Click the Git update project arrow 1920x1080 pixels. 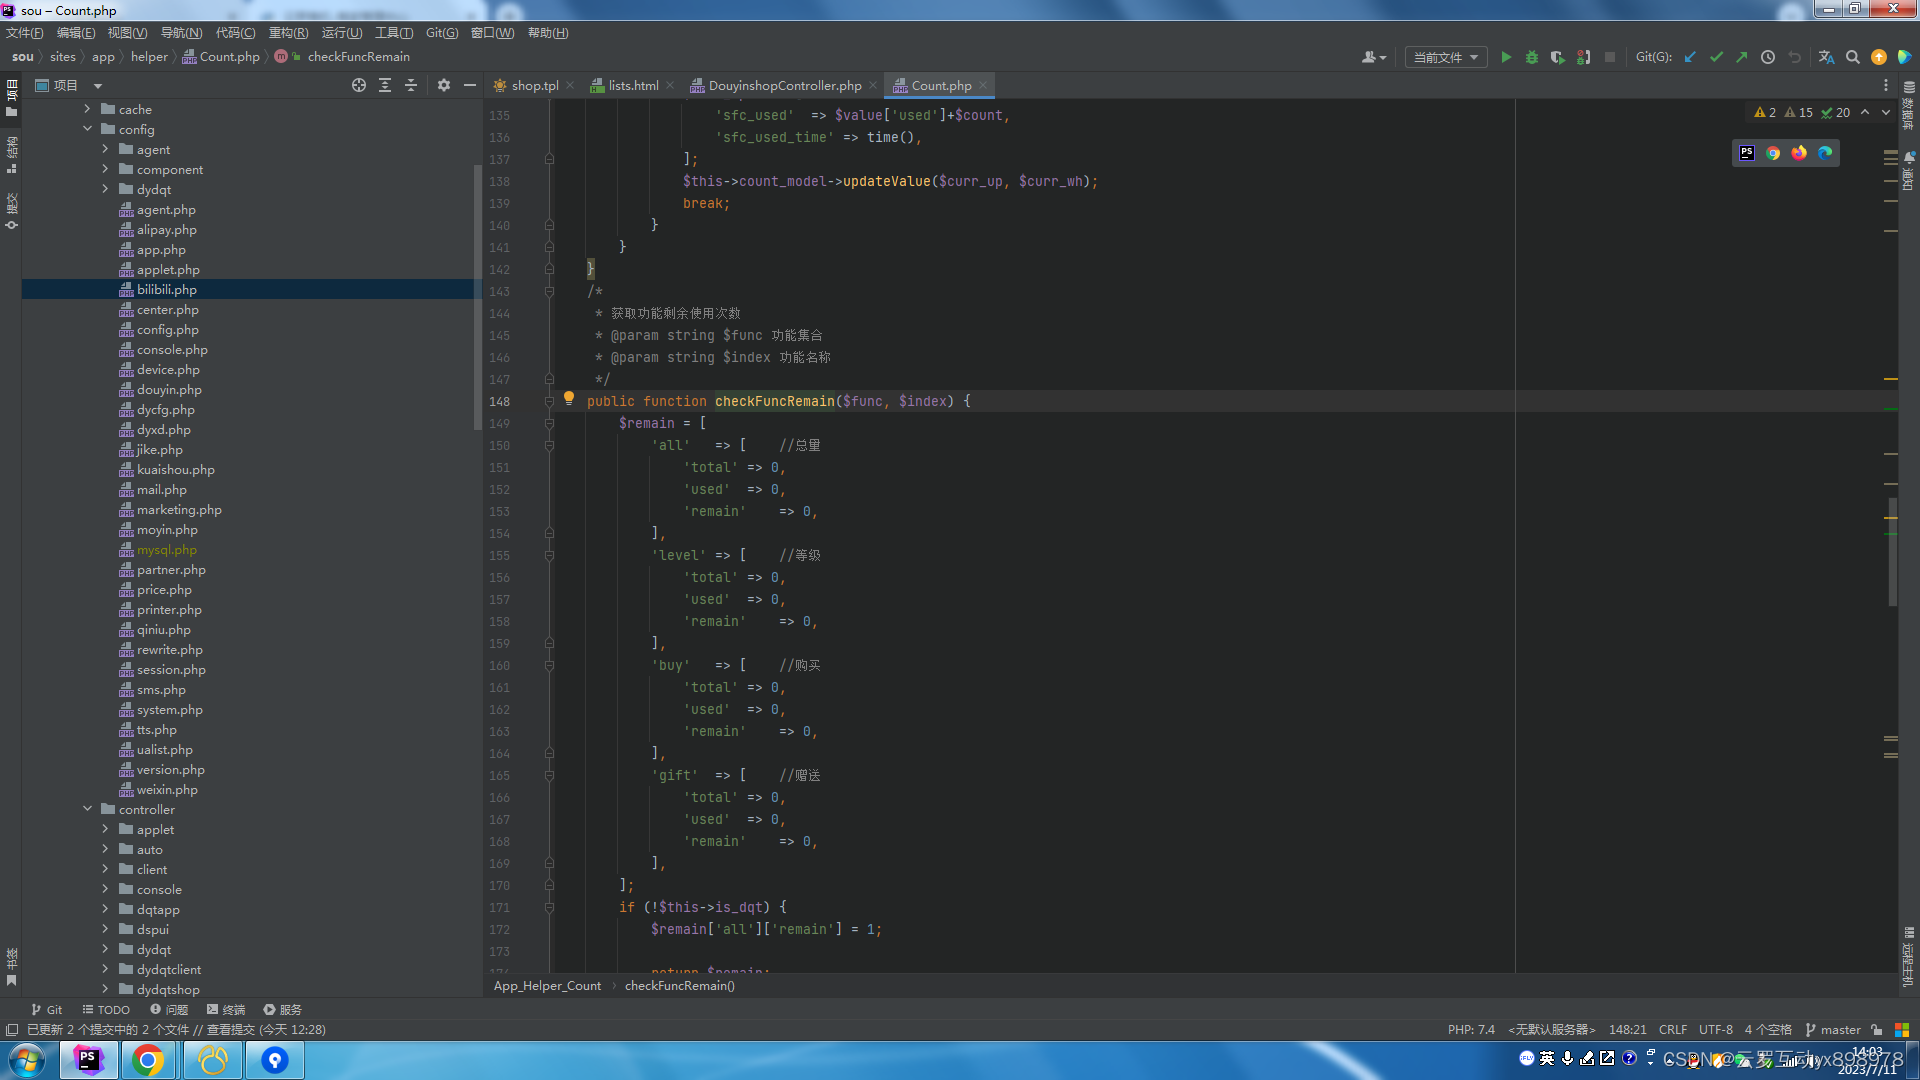click(x=1690, y=57)
